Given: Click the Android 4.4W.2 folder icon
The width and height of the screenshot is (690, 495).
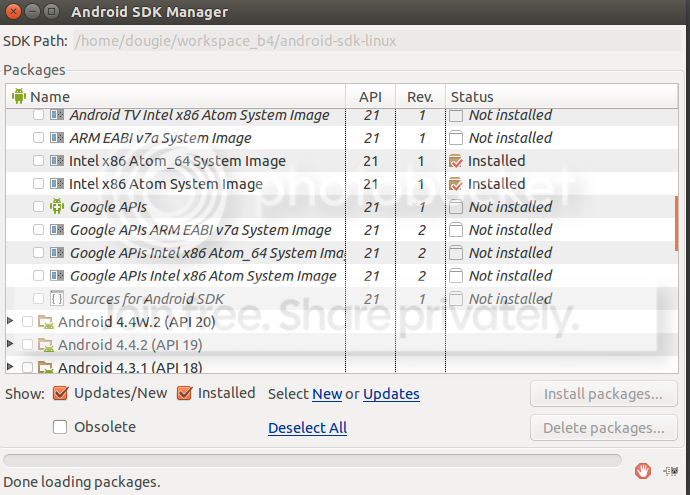Looking at the screenshot, I should 45,322.
